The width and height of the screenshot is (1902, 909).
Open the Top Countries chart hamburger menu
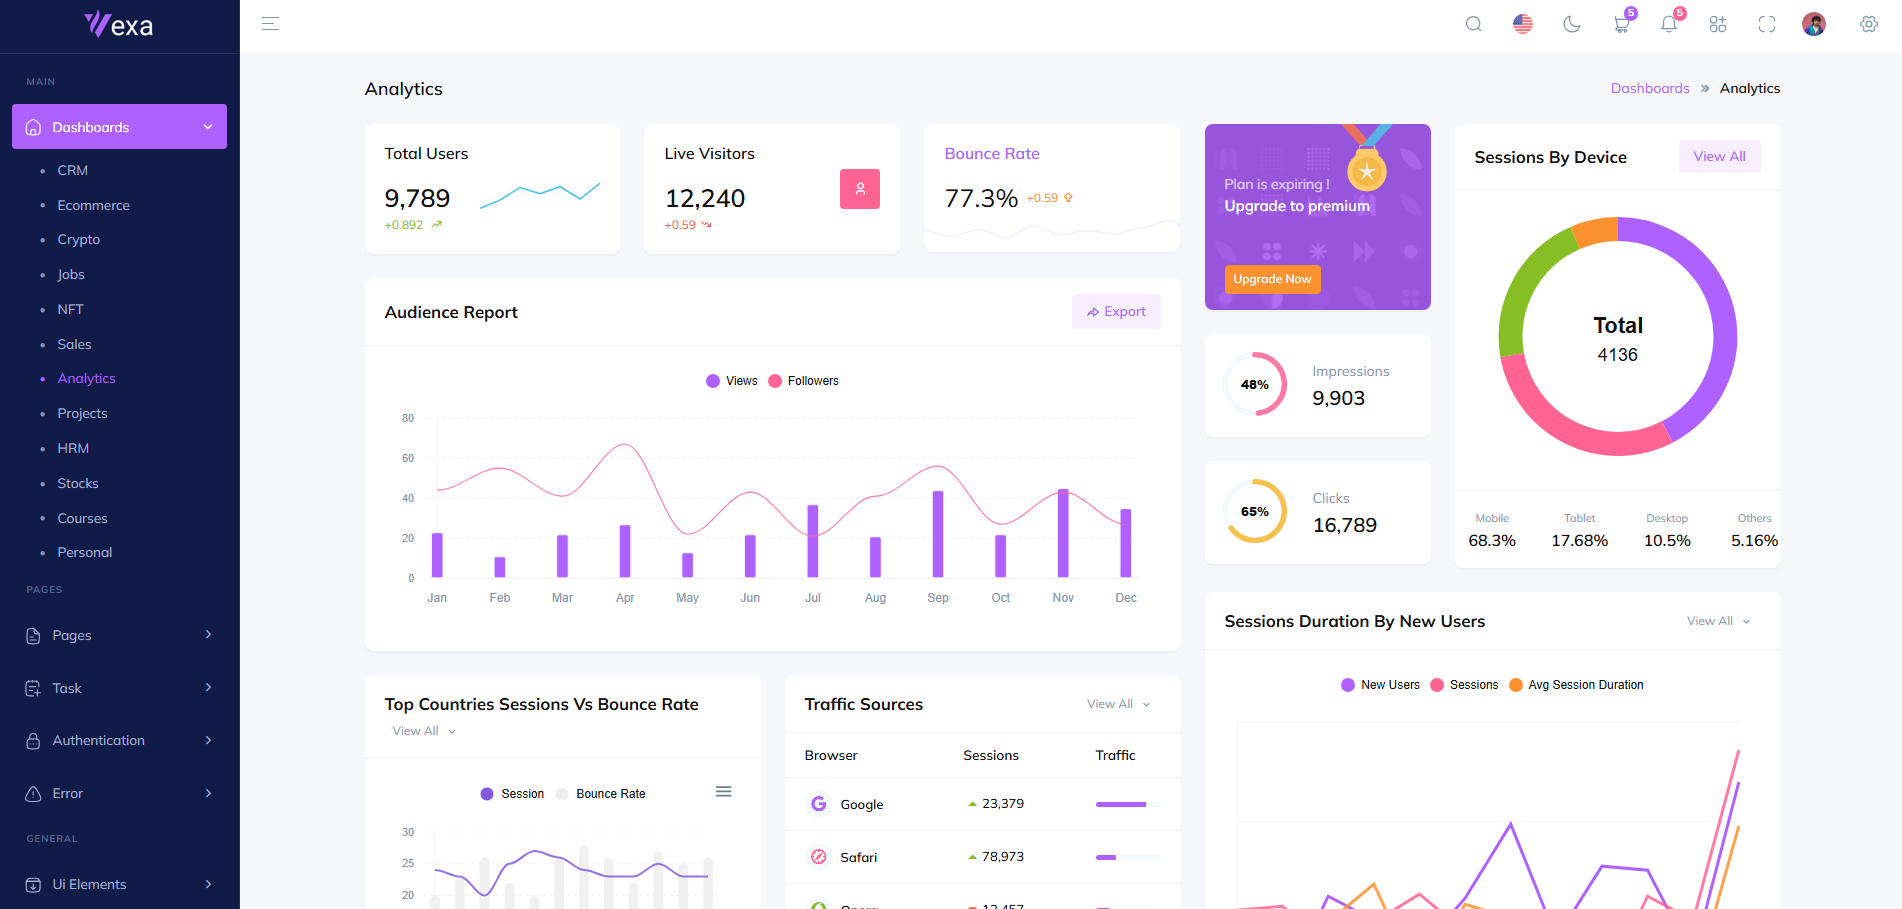coord(723,792)
